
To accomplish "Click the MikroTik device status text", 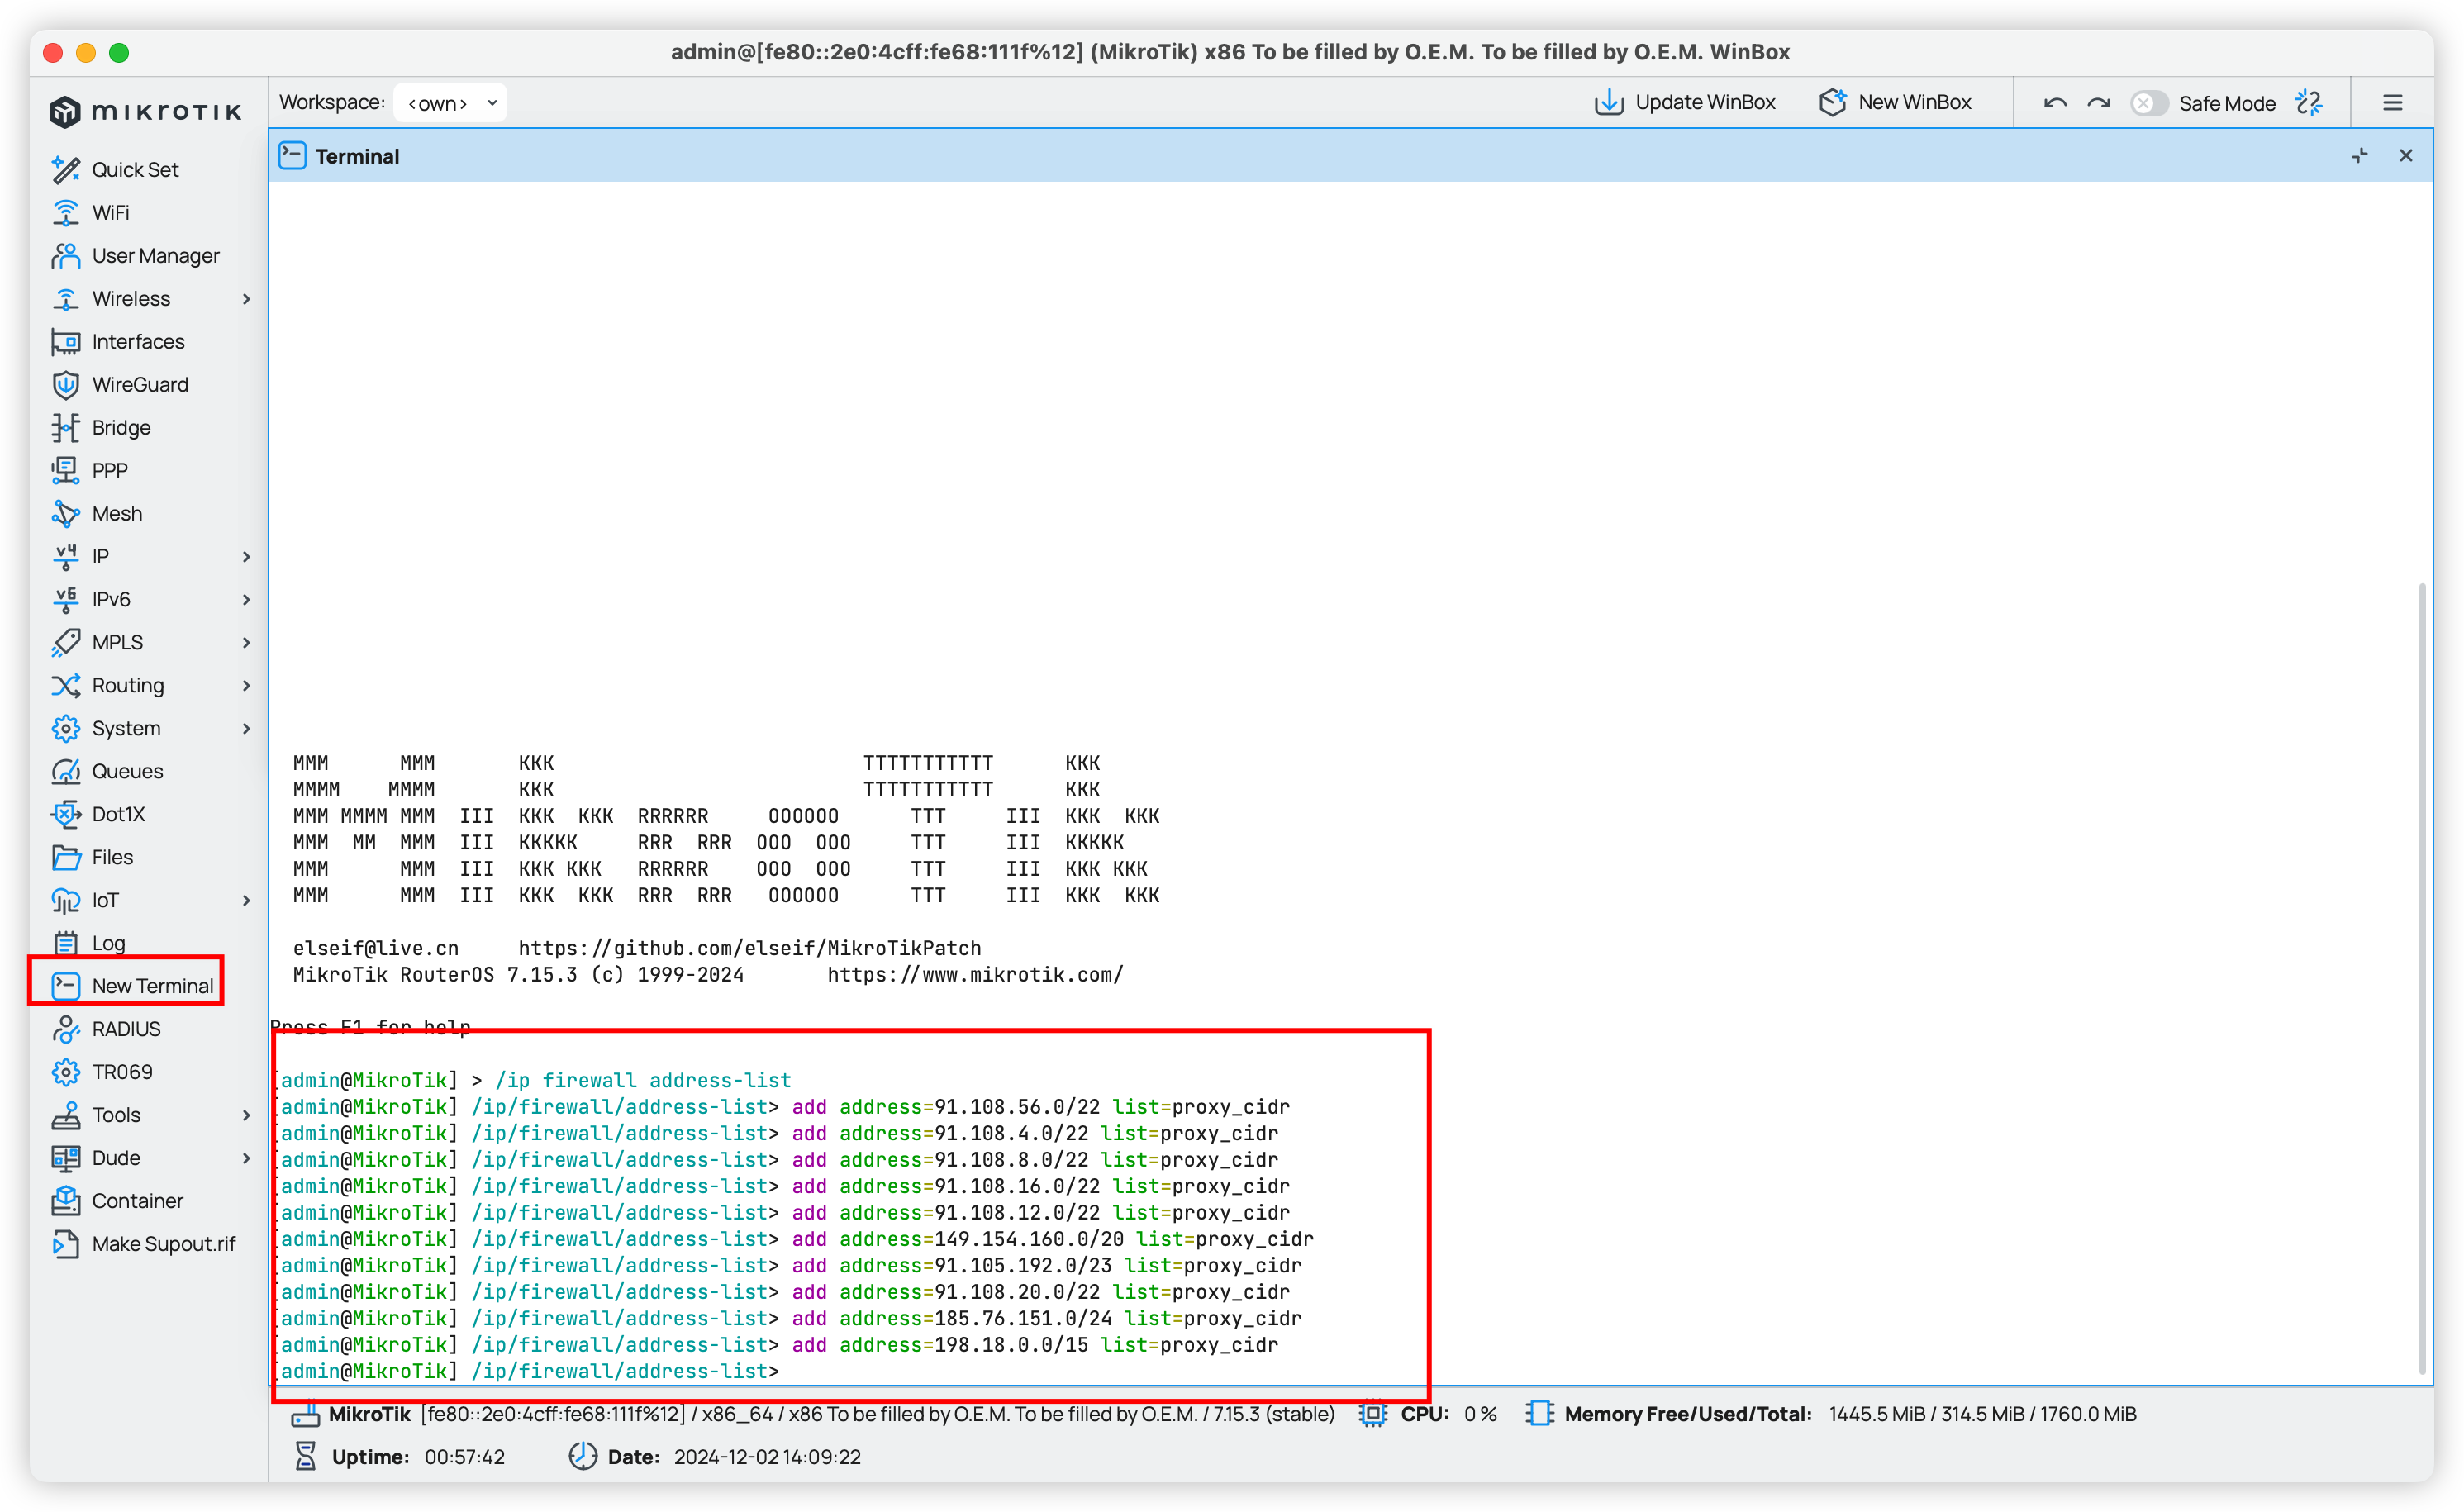I will click(831, 1415).
